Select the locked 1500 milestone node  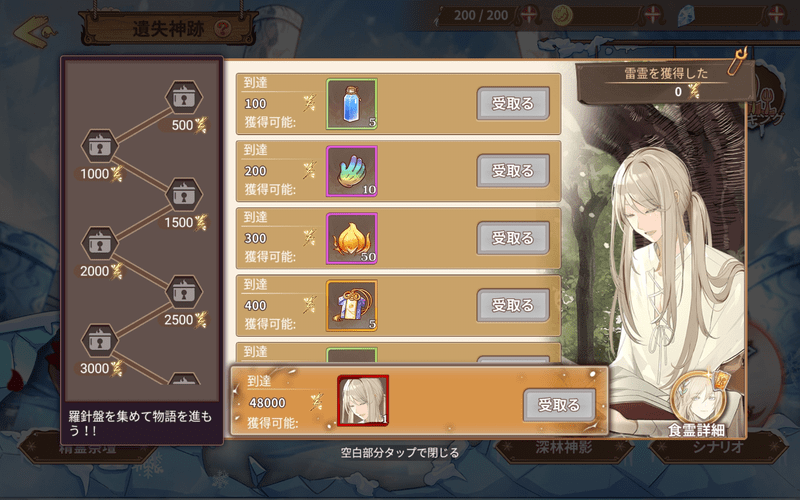click(x=184, y=194)
